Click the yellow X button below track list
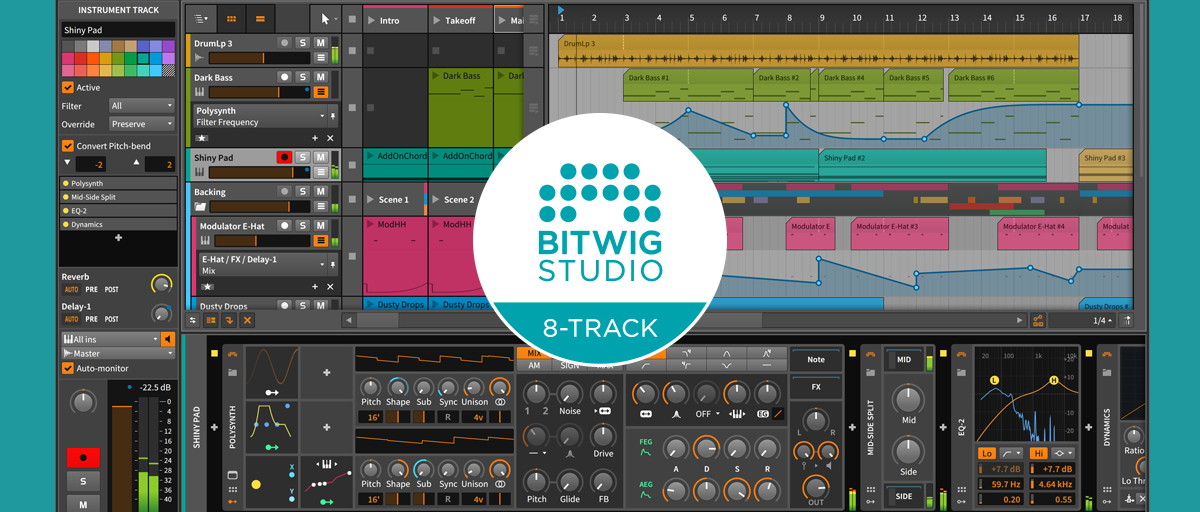 pos(247,320)
